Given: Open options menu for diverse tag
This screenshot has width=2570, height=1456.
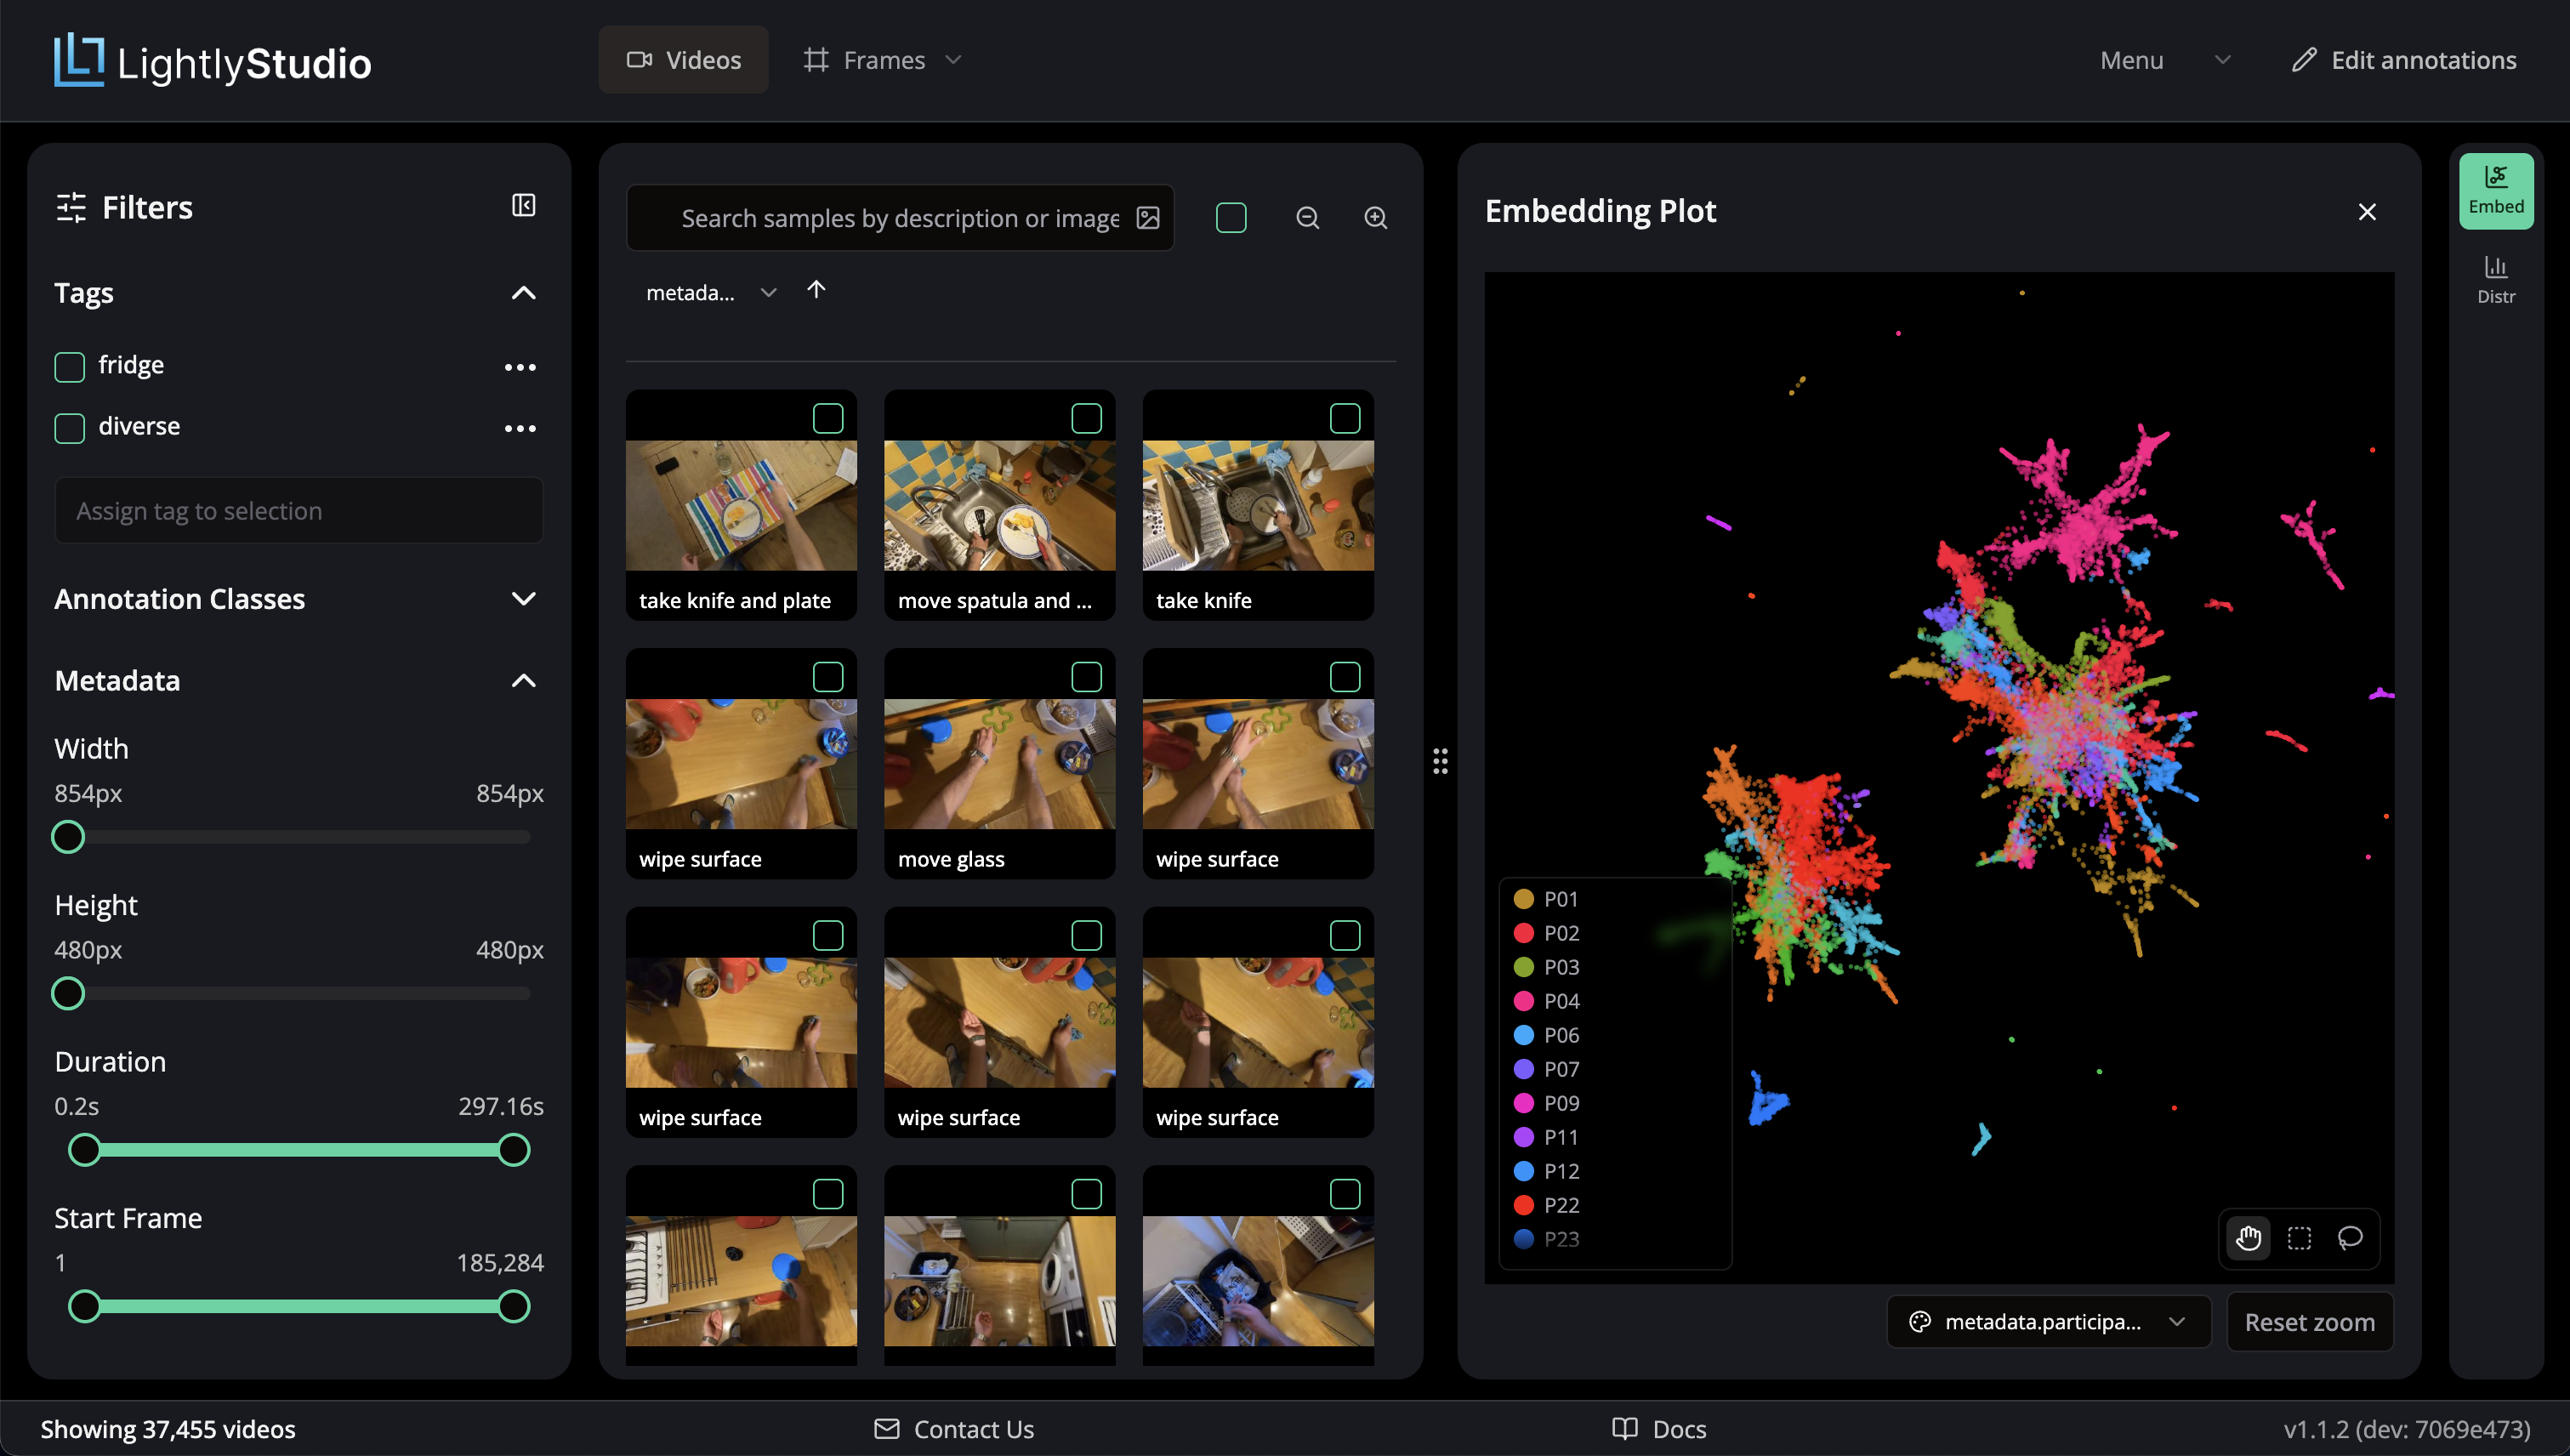Looking at the screenshot, I should [x=520, y=428].
